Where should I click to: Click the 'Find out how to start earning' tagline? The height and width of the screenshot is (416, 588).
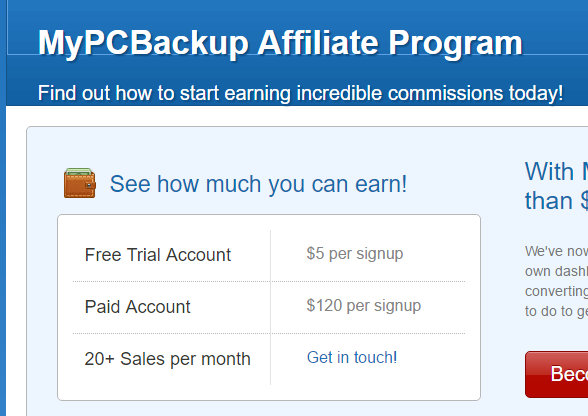pyautogui.click(x=300, y=93)
